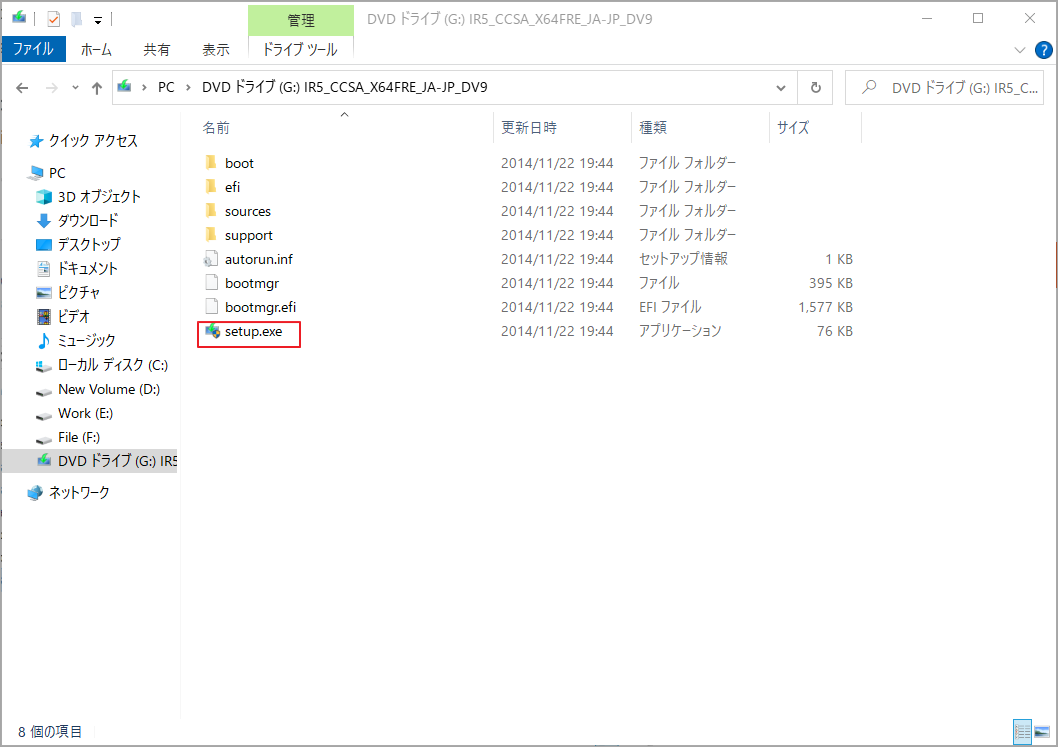Switch to details view icon in status bar

(1022, 731)
